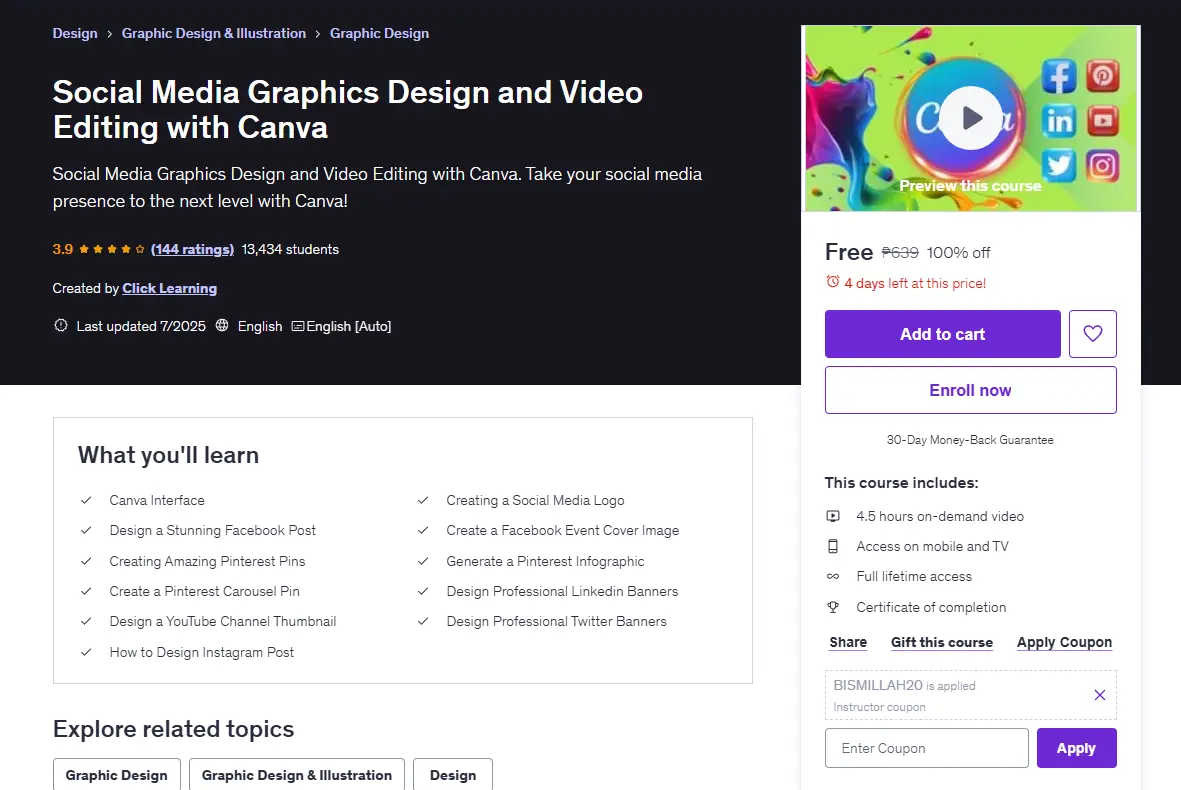Click the Instagram icon in course thumbnail

(x=1103, y=165)
